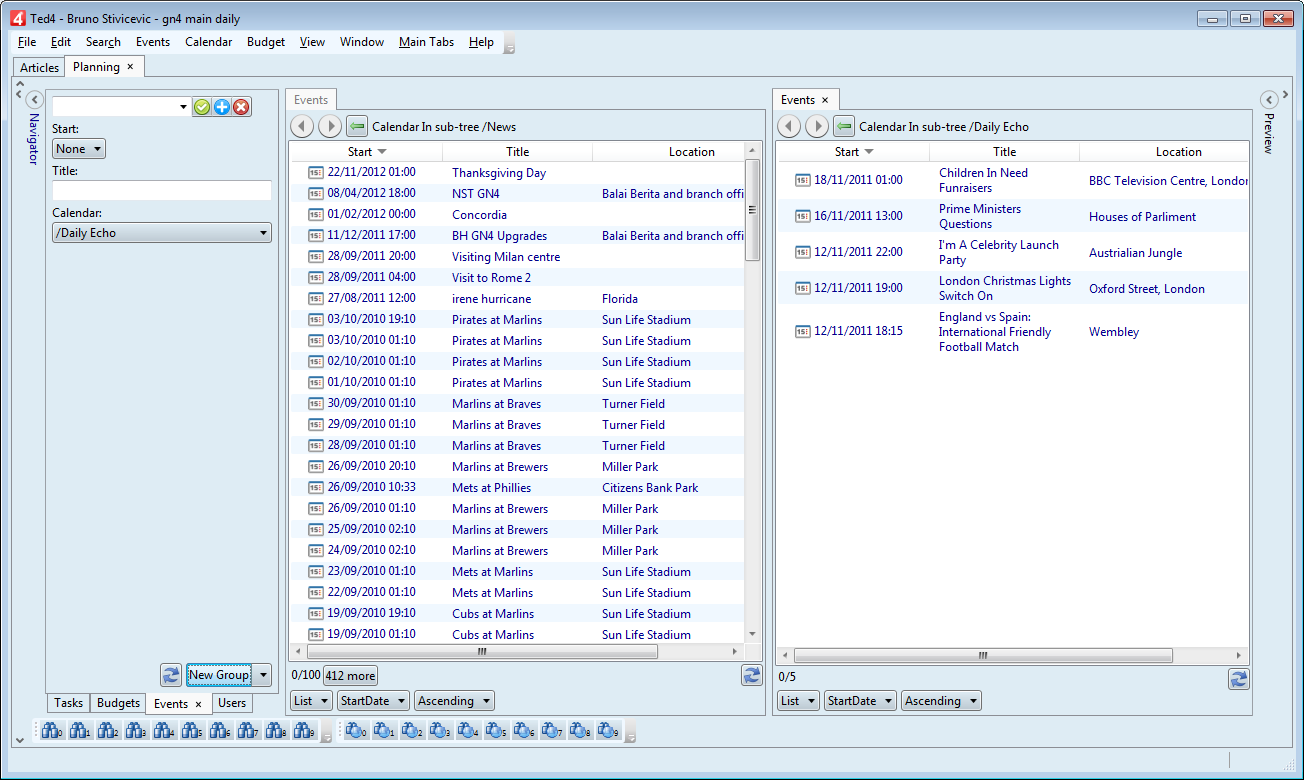Collapse the Navigator panel with its arrow
Viewport: 1304px width, 780px height.
click(34, 100)
